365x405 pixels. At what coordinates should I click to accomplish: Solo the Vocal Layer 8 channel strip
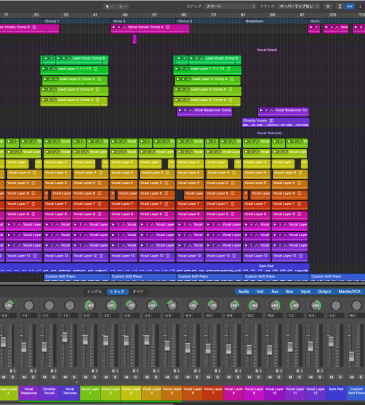click(x=238, y=377)
